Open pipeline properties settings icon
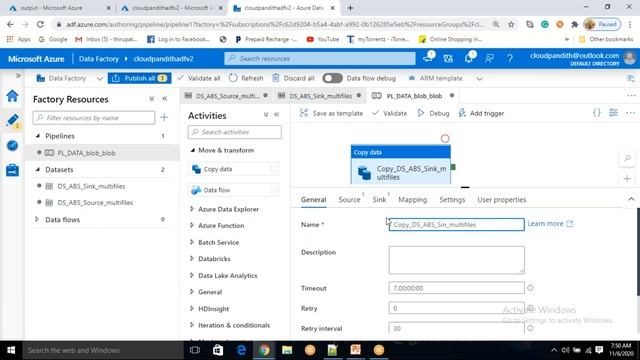The image size is (640, 360). 613,113
